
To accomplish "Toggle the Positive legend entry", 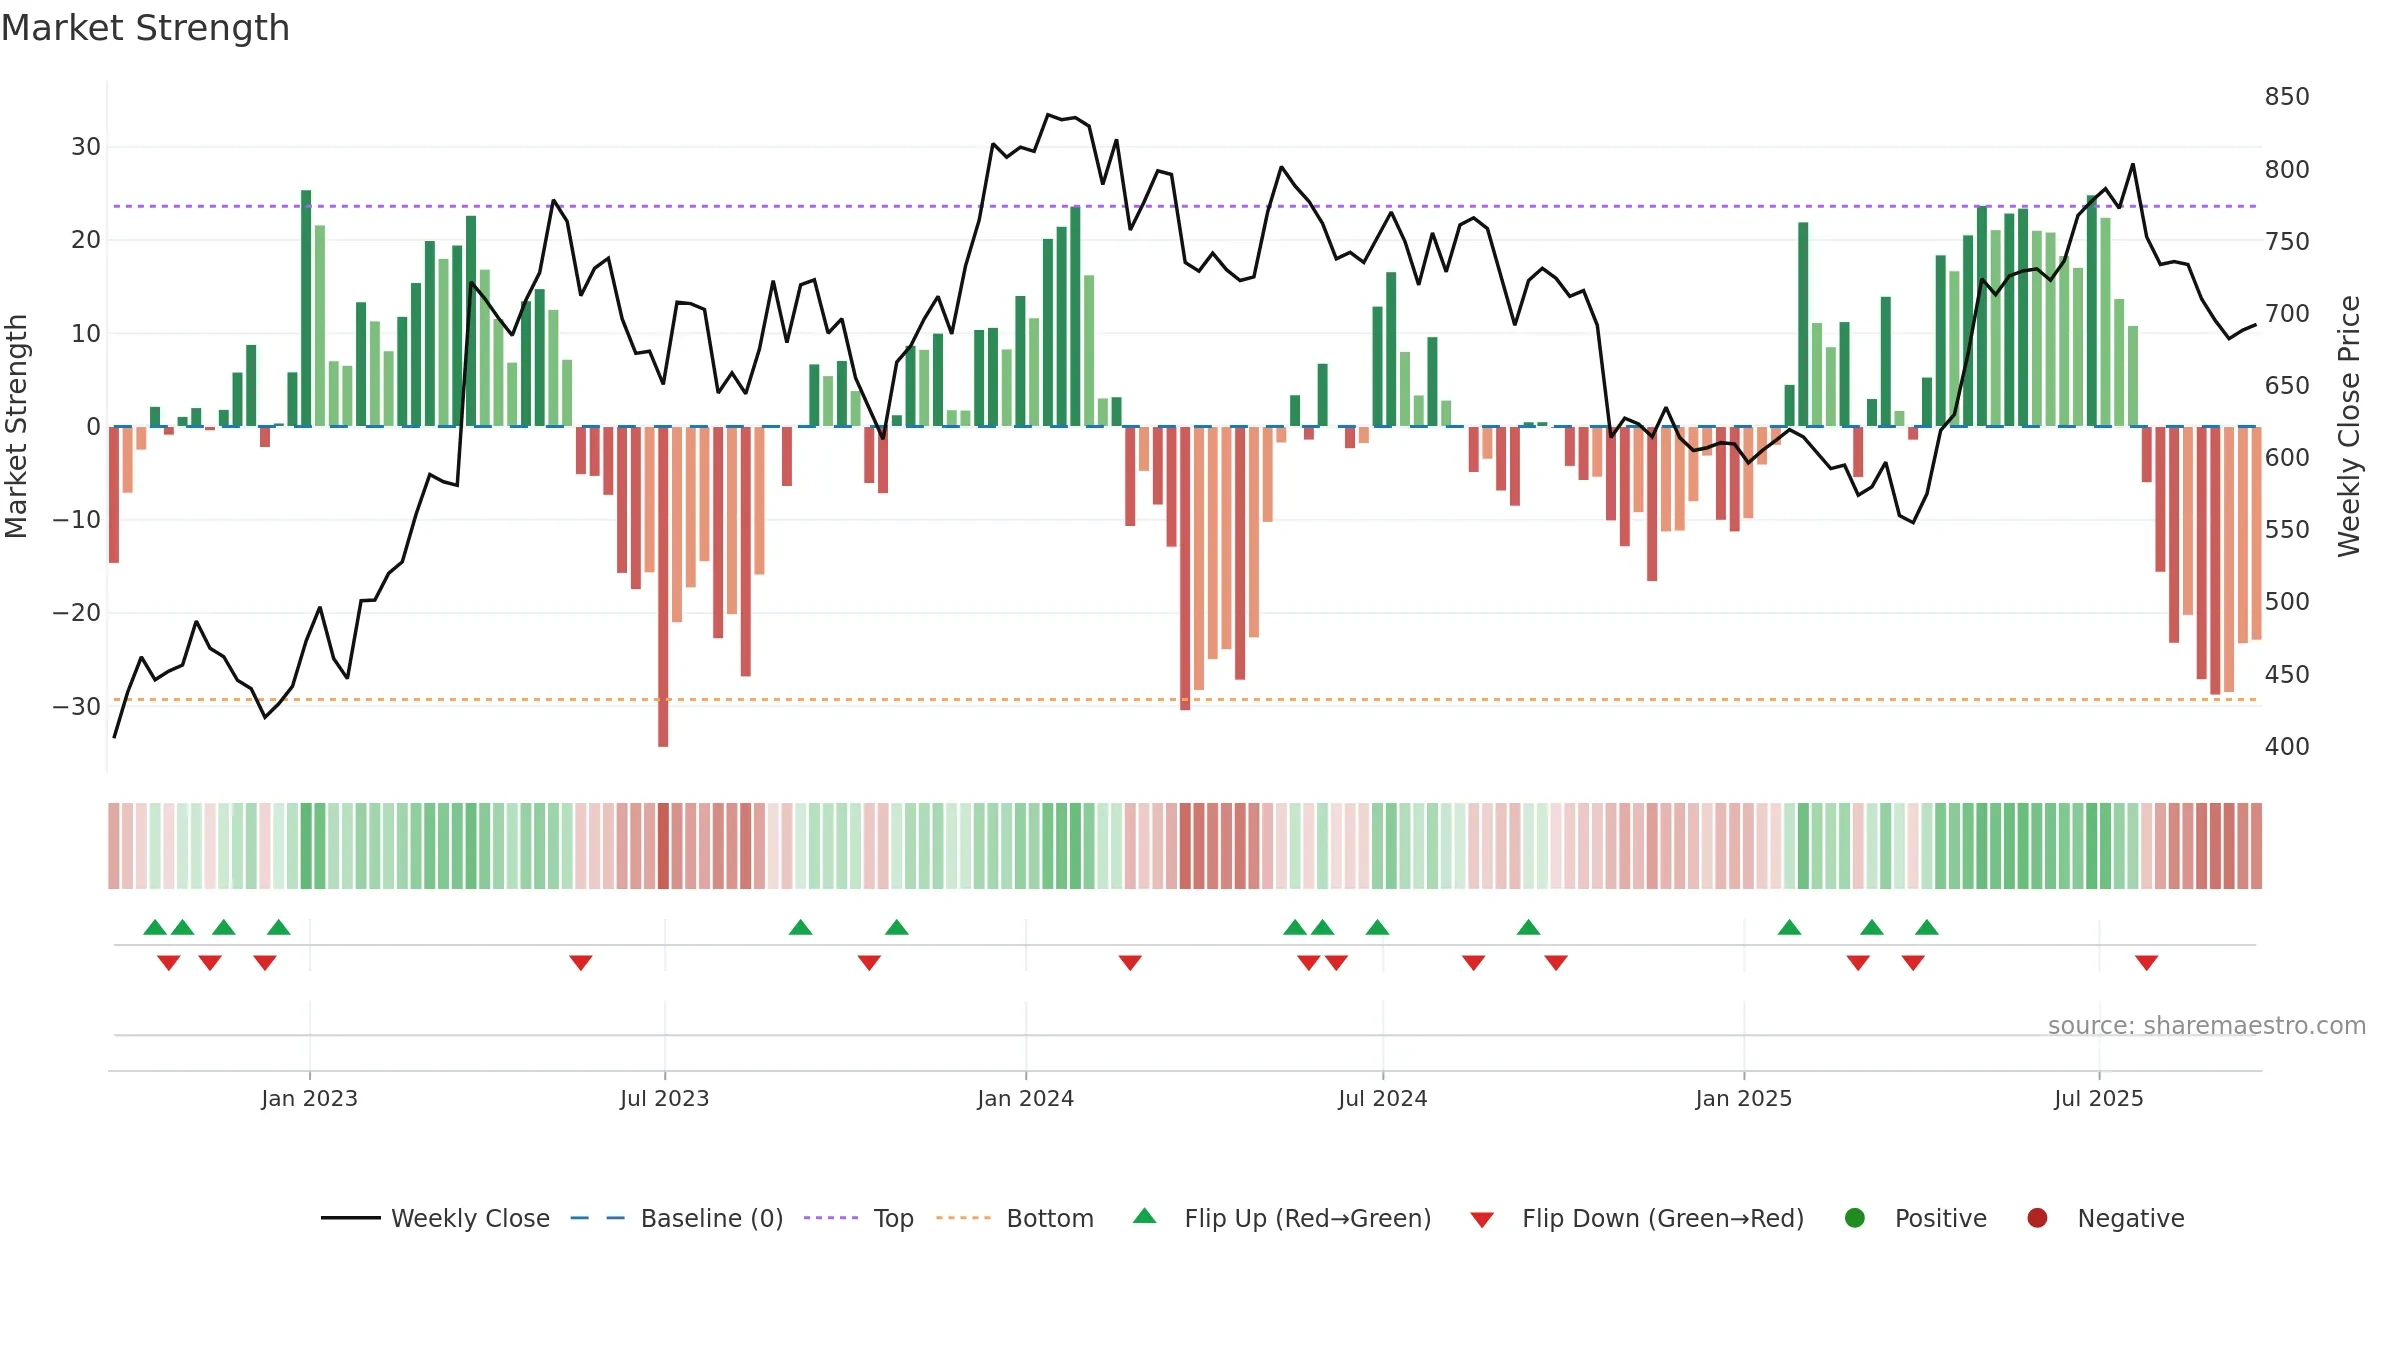I will point(1915,1218).
